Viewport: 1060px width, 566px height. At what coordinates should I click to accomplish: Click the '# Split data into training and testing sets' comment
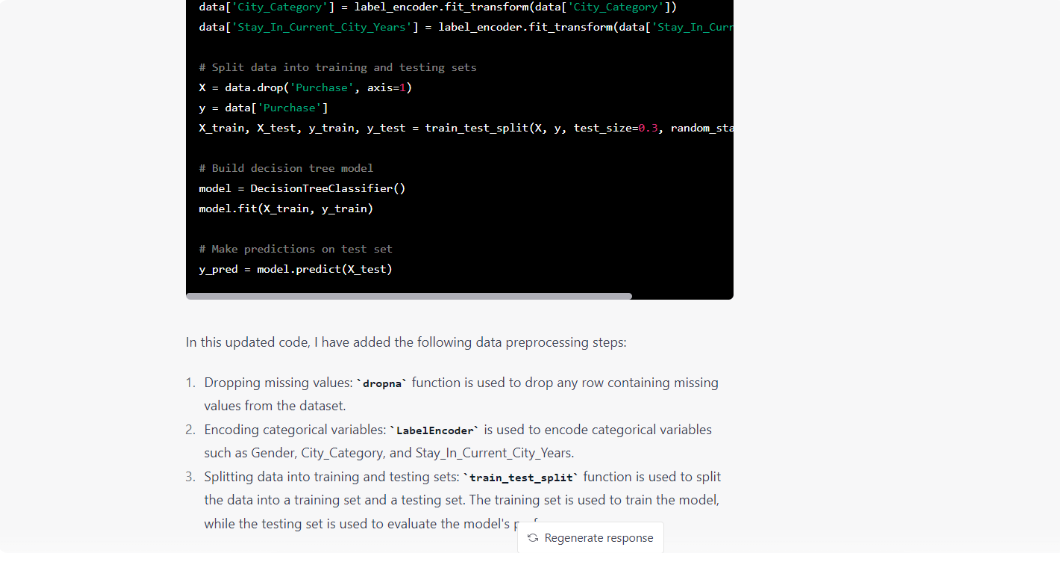coord(337,68)
